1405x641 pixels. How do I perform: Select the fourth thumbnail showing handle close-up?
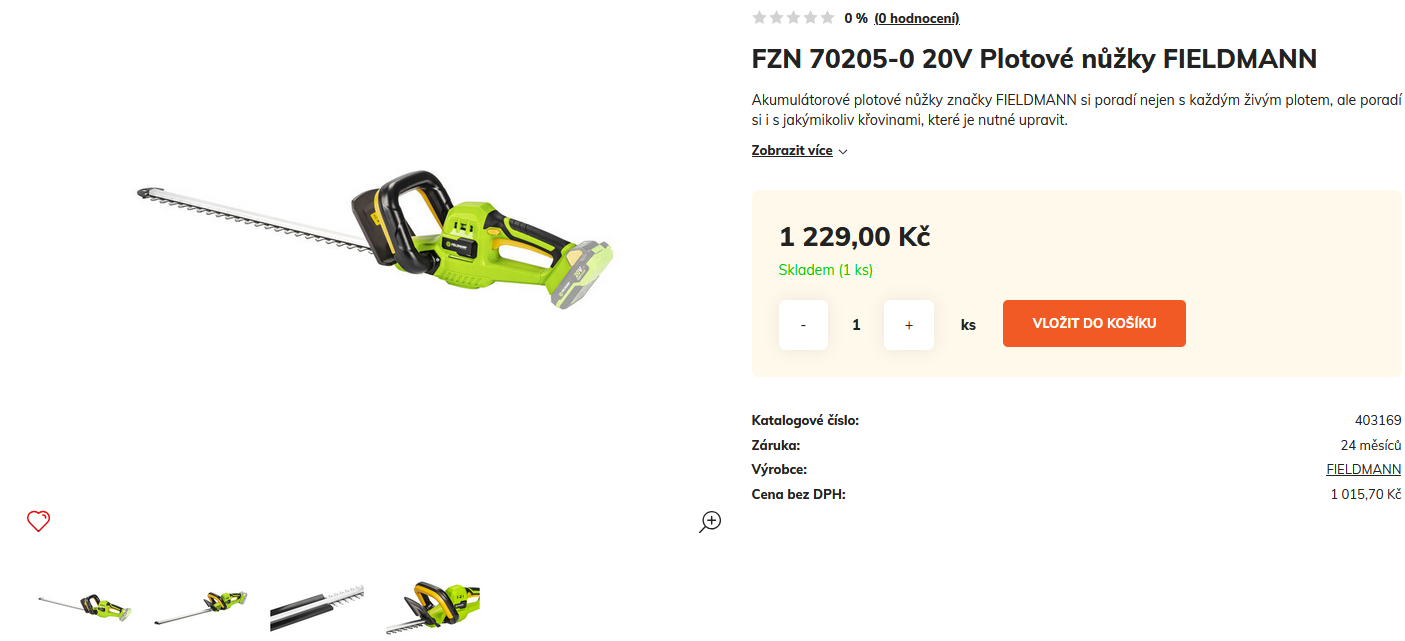[433, 608]
